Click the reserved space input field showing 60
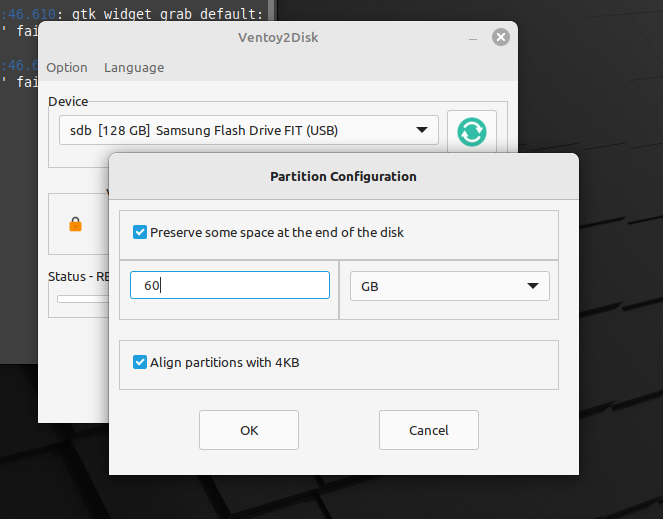Image resolution: width=663 pixels, height=519 pixels. [230, 285]
